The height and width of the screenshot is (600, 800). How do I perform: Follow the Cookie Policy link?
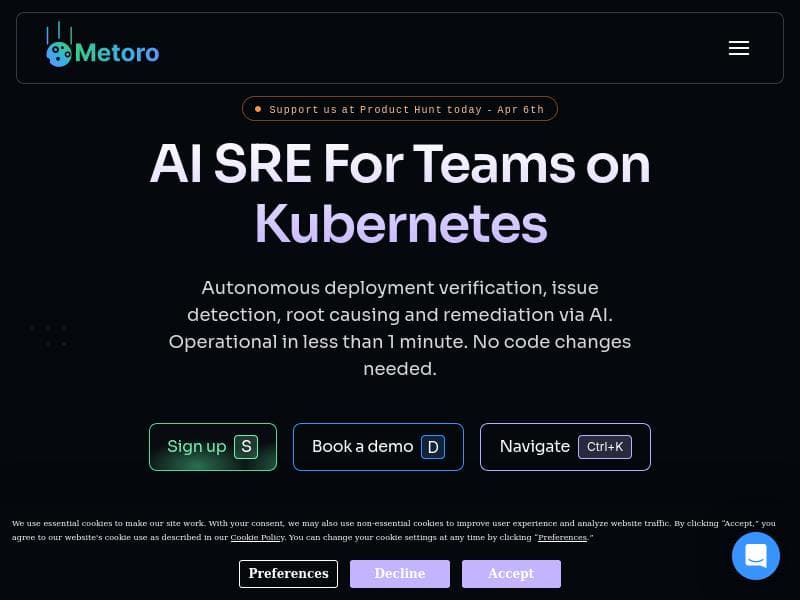point(257,537)
